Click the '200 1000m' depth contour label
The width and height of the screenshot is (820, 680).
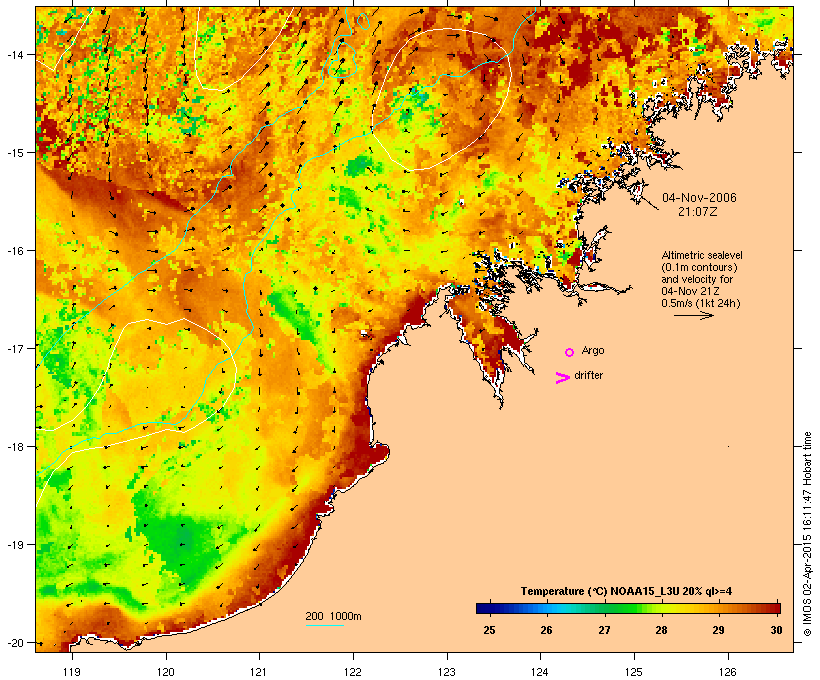tap(333, 616)
